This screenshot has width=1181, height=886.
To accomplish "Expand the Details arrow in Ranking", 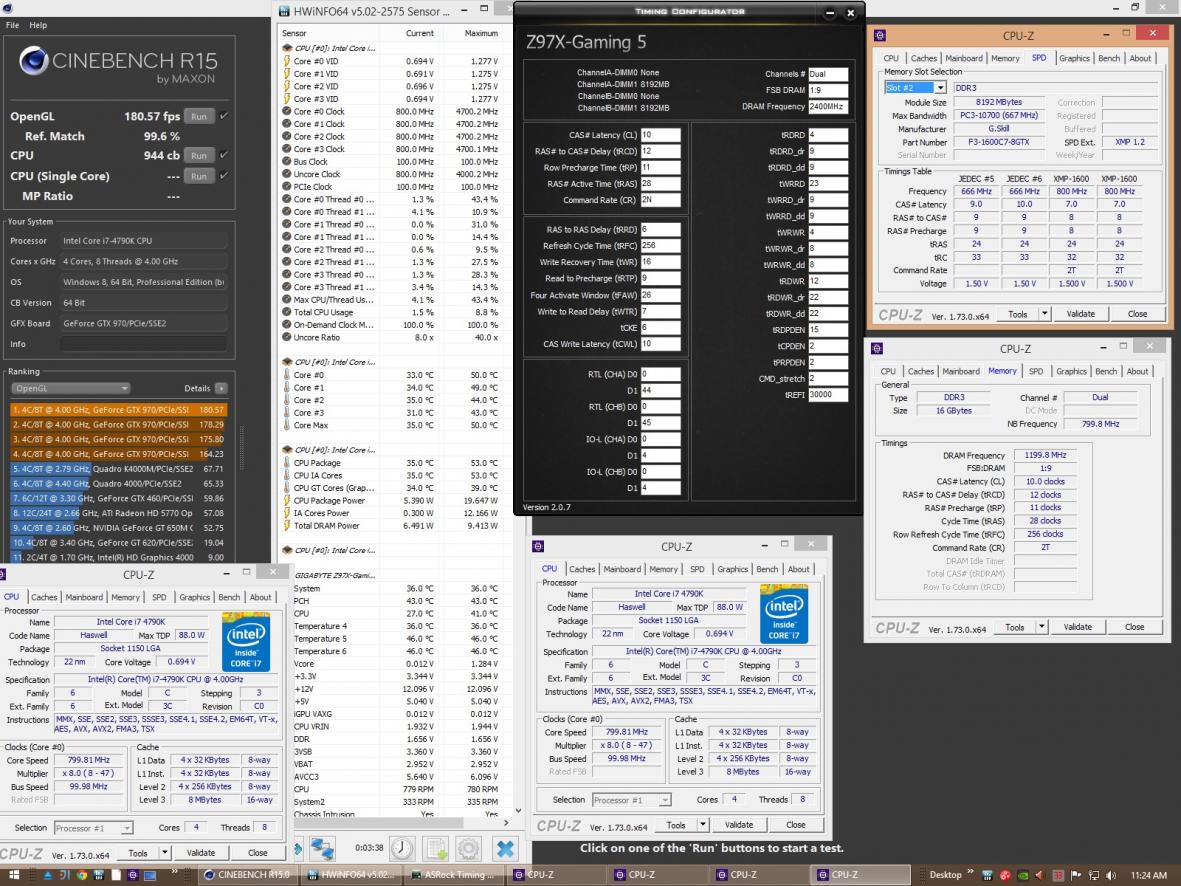I will pos(221,388).
